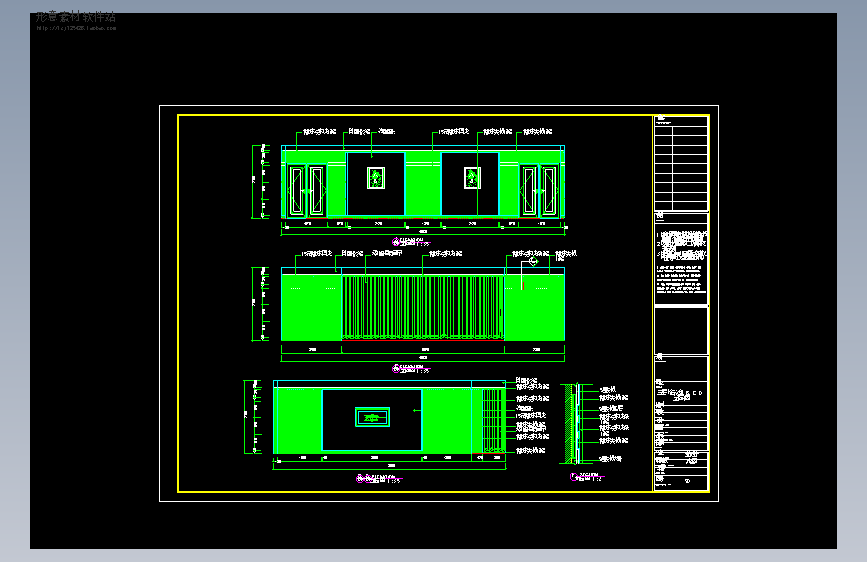Viewport: 867px width, 562px height.
Task: Click the framed sign in the bottom elevation
Action: [372, 418]
